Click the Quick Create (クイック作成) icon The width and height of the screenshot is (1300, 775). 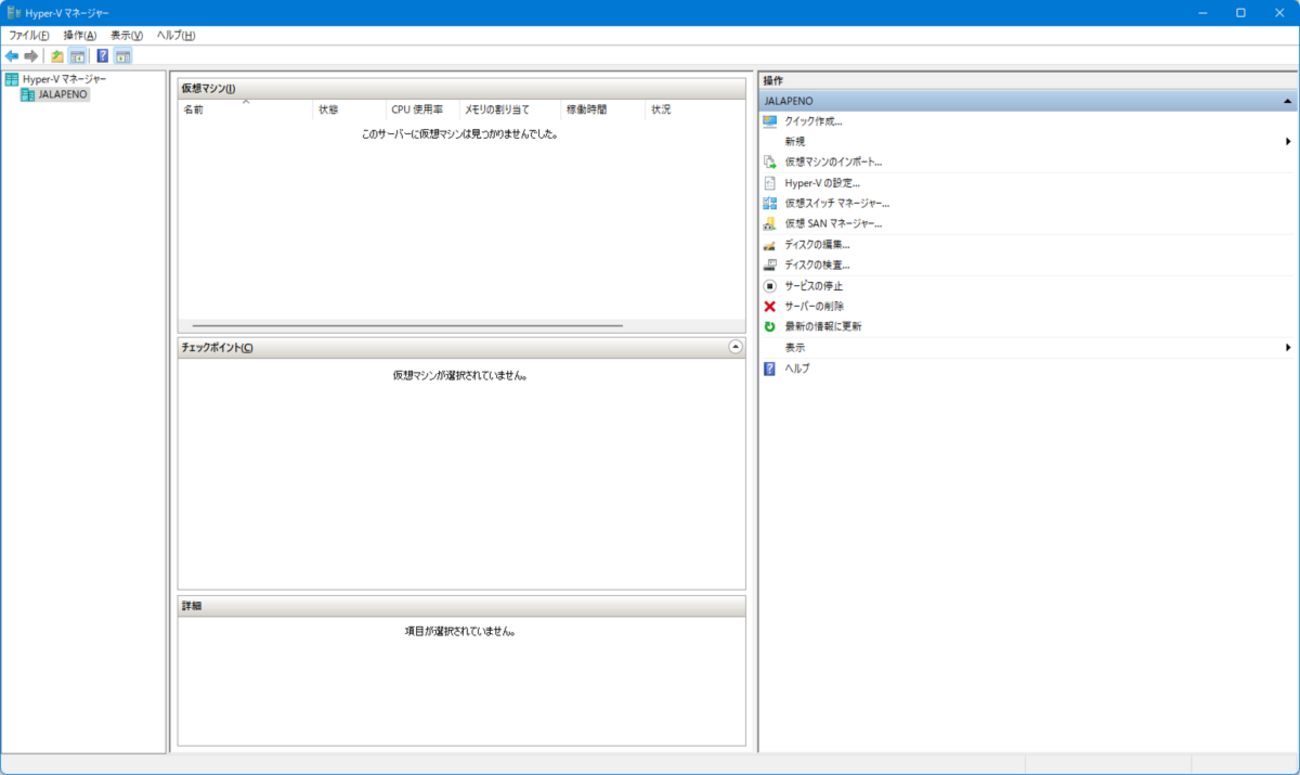(769, 121)
